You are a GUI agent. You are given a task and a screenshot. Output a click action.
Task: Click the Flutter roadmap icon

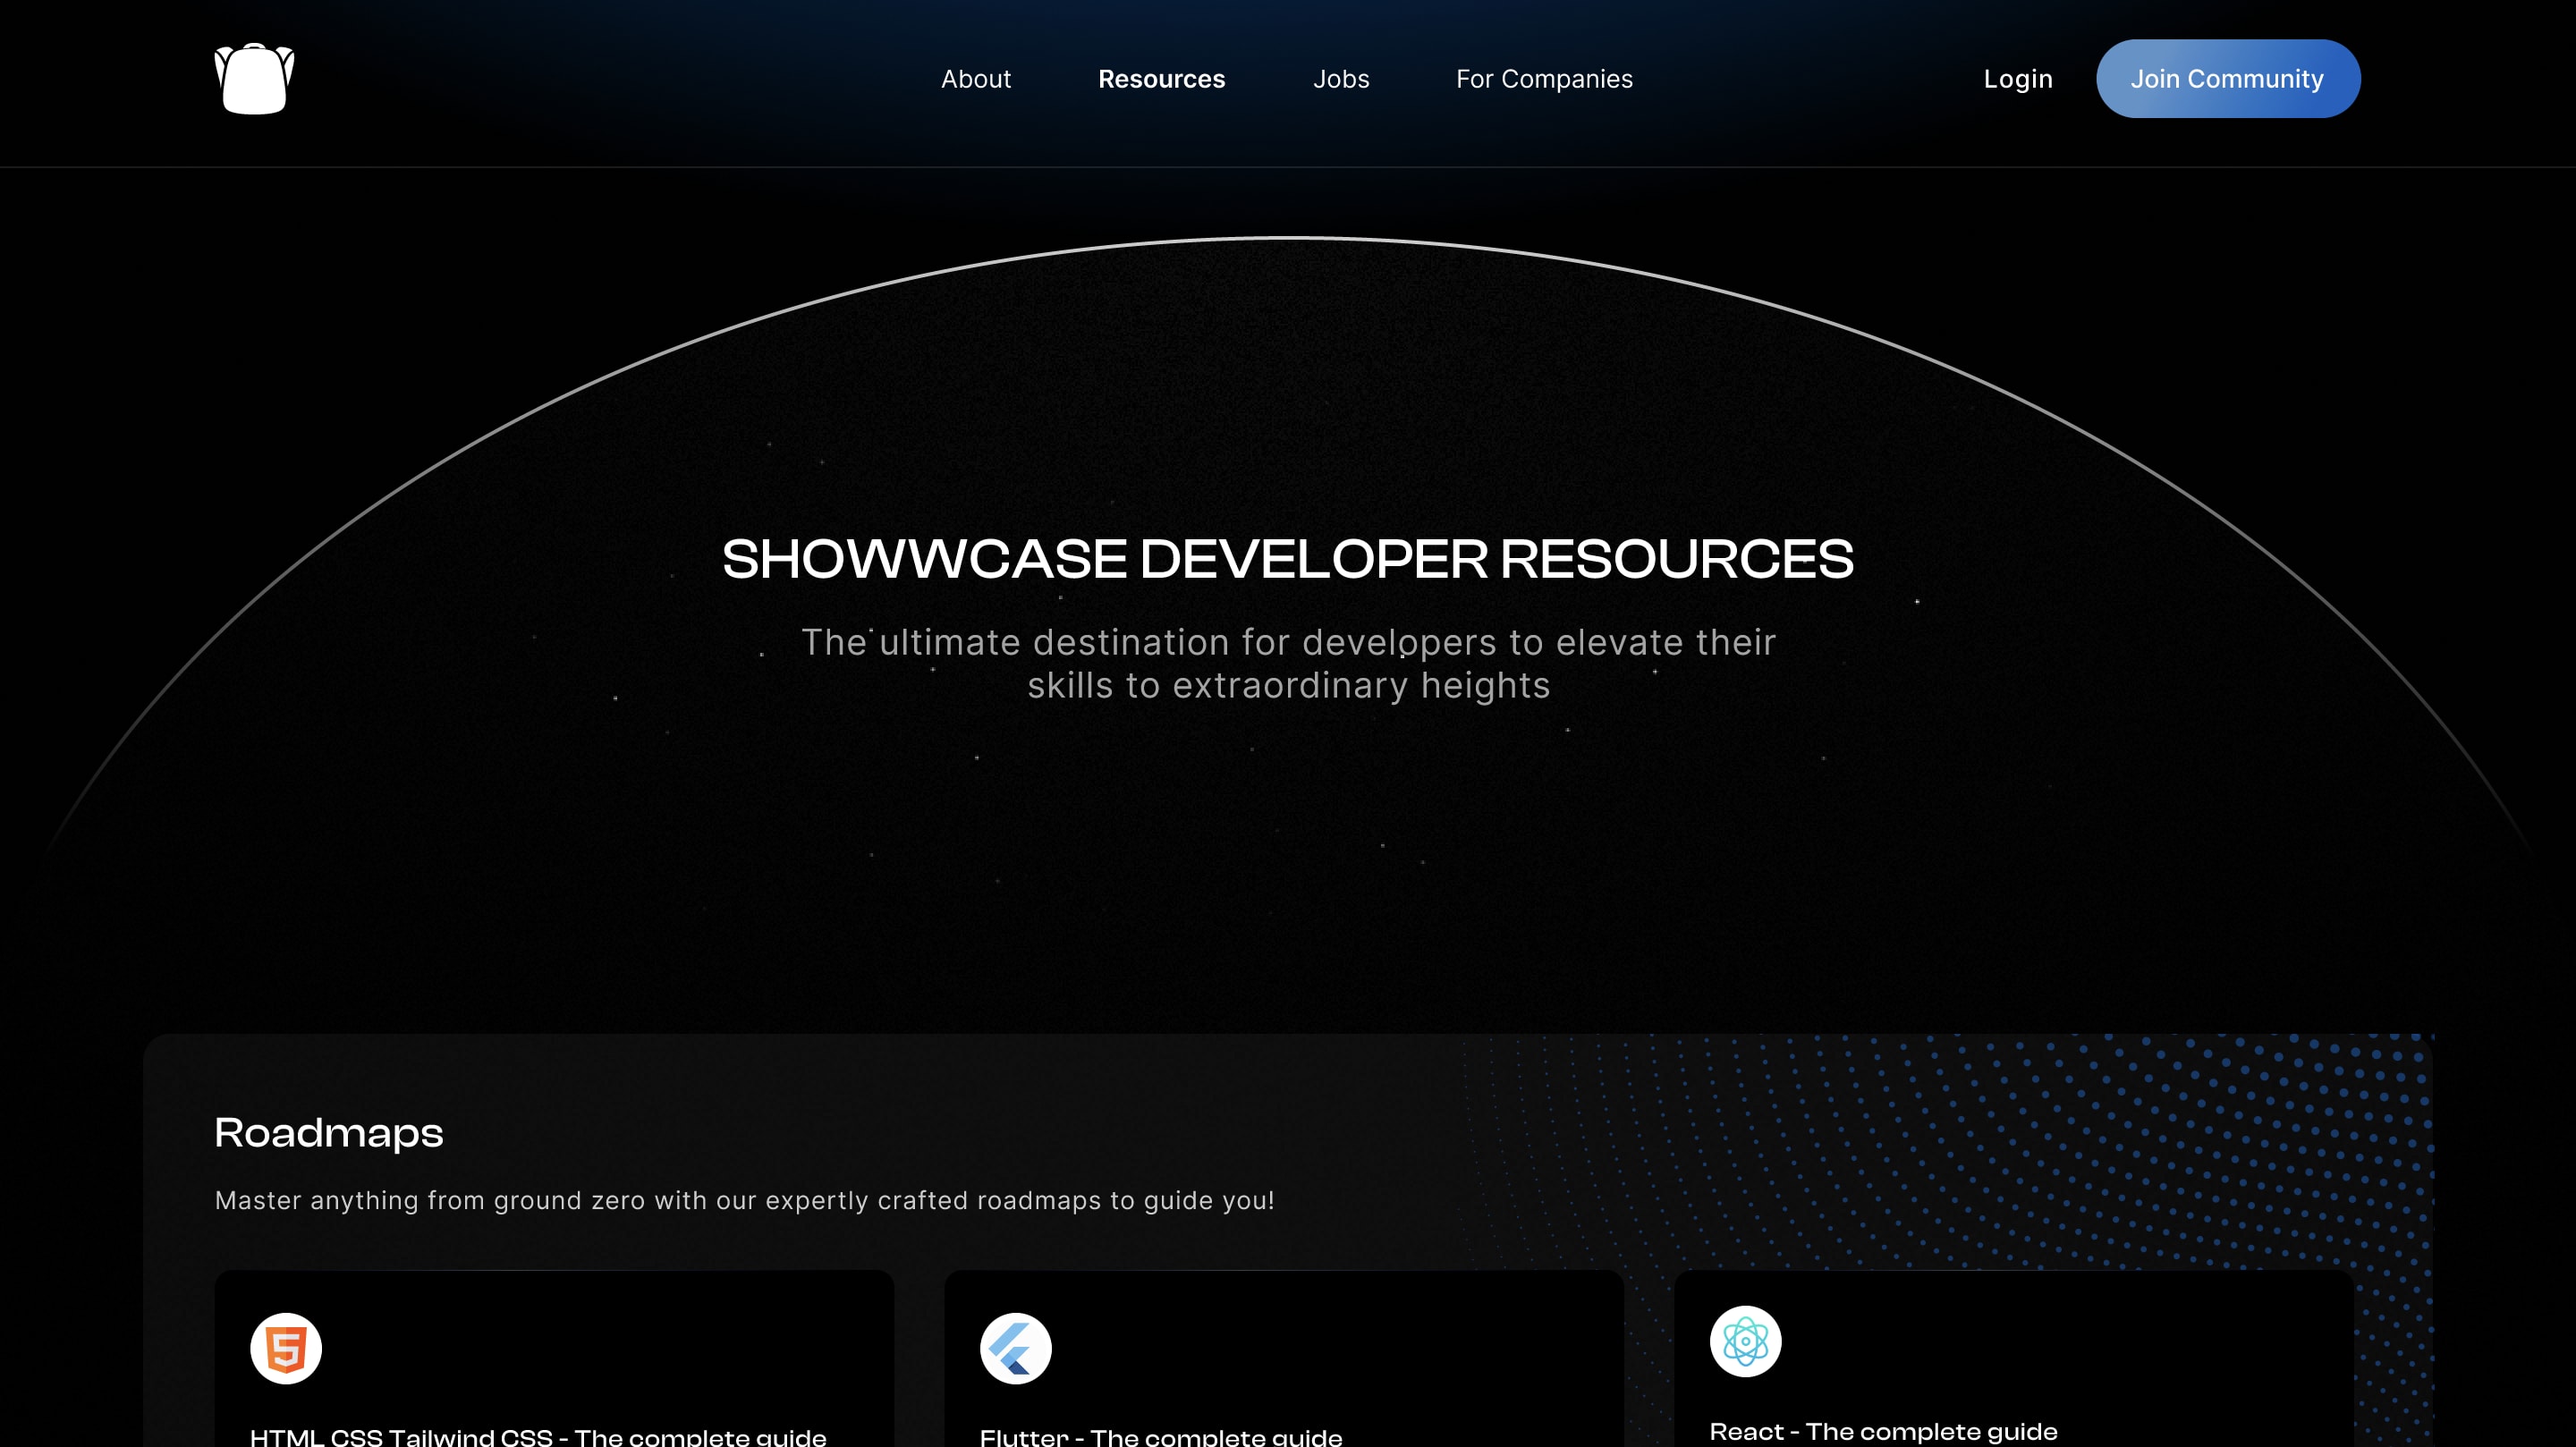tap(1015, 1348)
